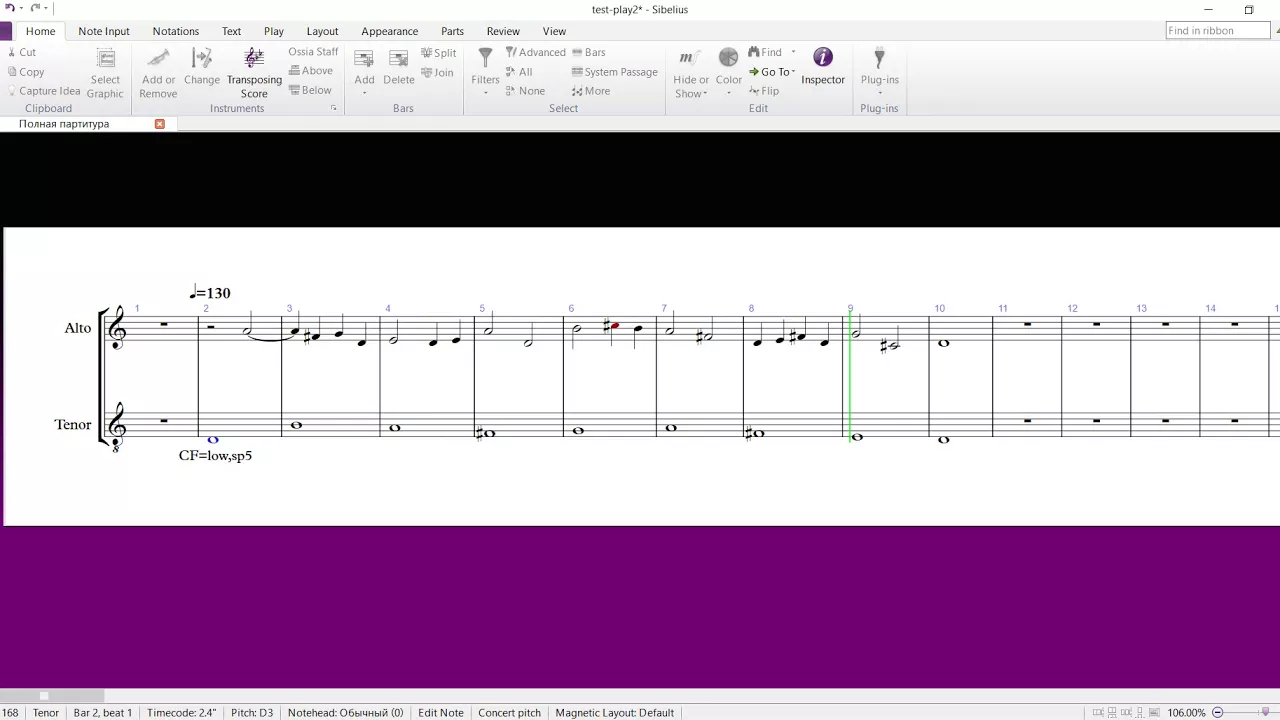
Task: Click Select Bars
Action: pyautogui.click(x=589, y=52)
